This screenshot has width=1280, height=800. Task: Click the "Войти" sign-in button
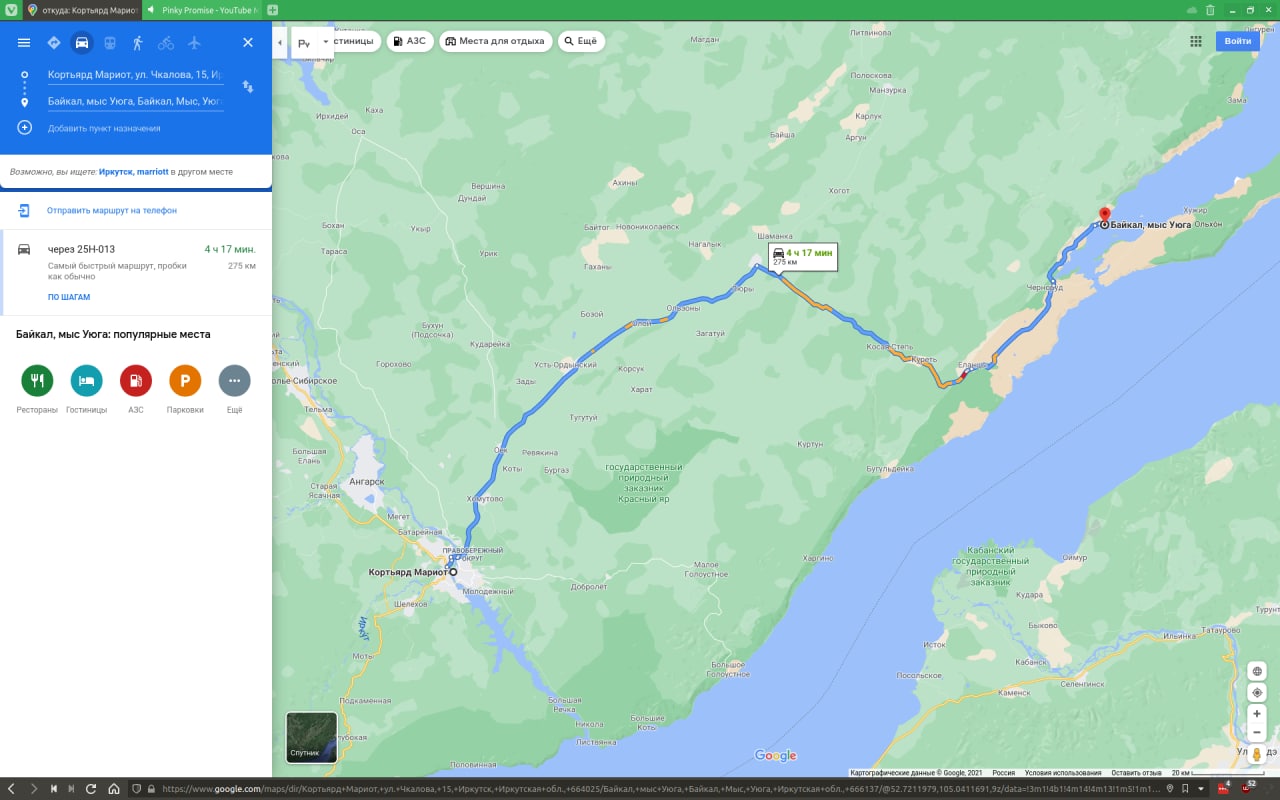coord(1238,41)
